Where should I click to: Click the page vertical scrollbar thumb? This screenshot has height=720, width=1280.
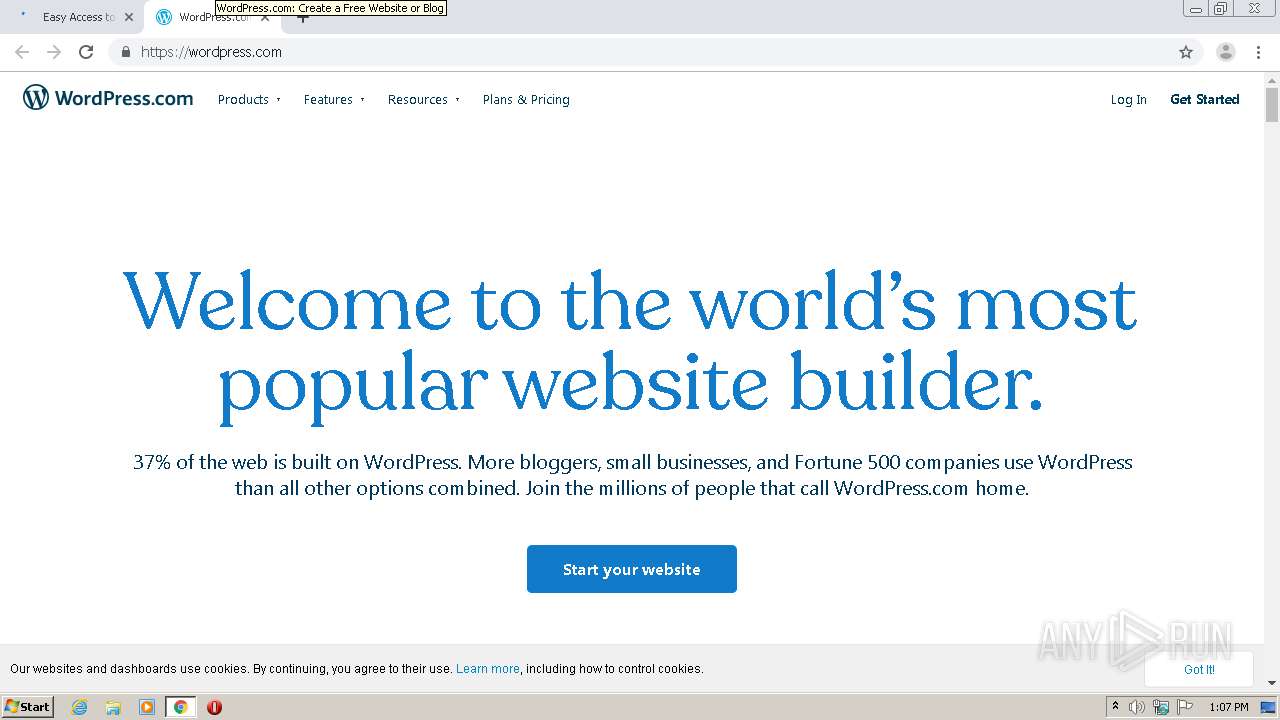[1272, 104]
